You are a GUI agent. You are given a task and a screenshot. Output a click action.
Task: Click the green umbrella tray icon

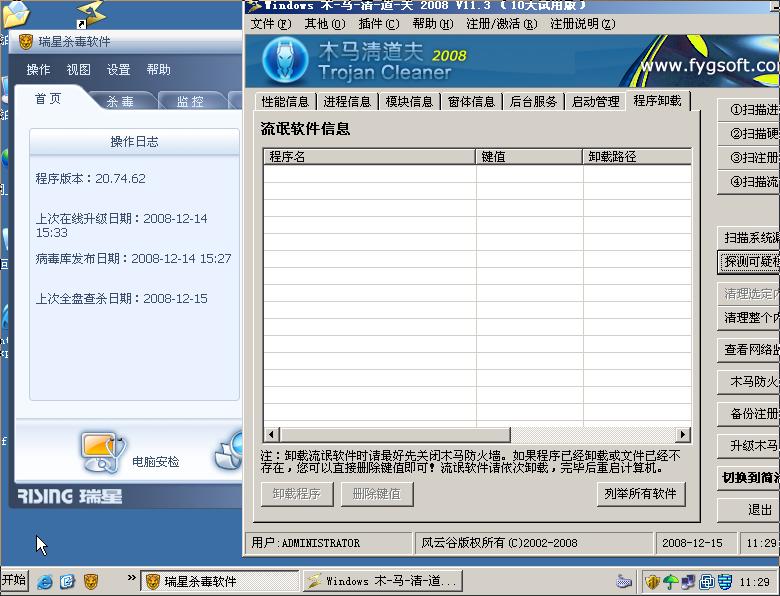pos(671,581)
